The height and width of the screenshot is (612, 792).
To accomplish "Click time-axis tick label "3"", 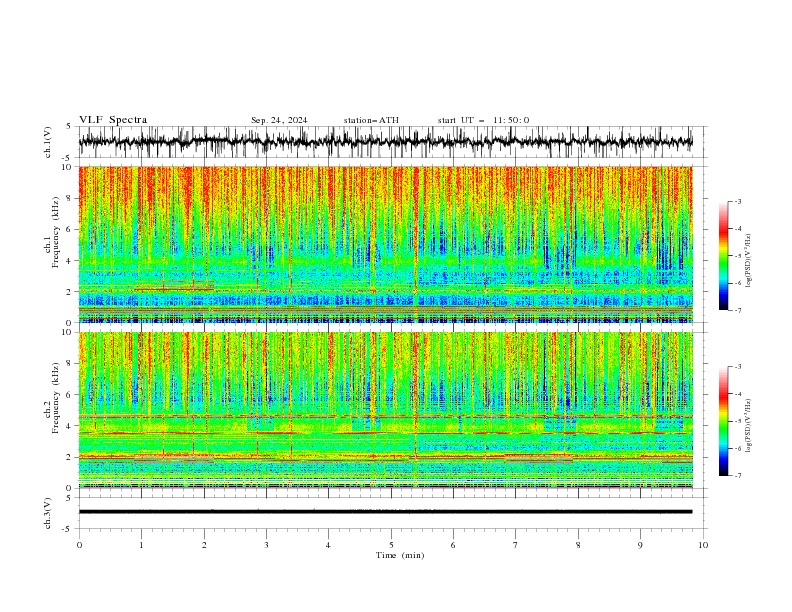I will coord(266,545).
